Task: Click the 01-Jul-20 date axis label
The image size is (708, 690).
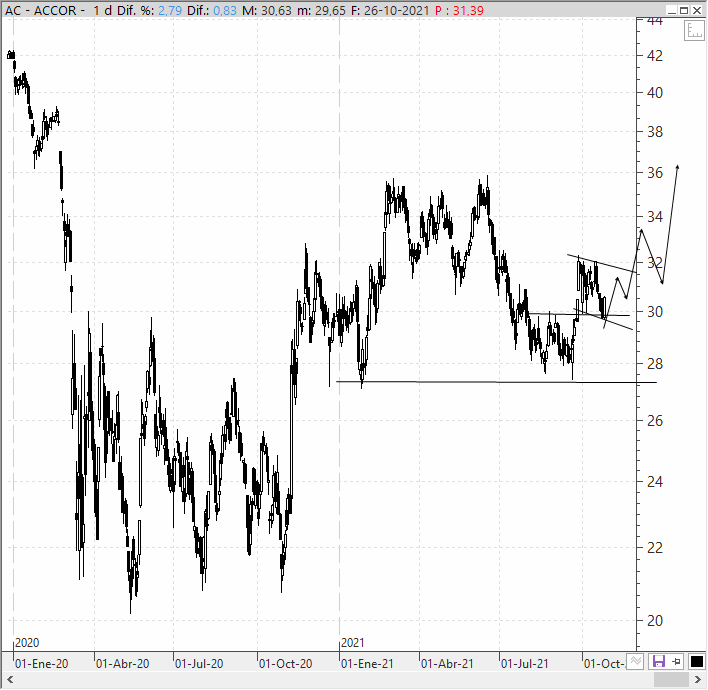Action: pos(199,664)
